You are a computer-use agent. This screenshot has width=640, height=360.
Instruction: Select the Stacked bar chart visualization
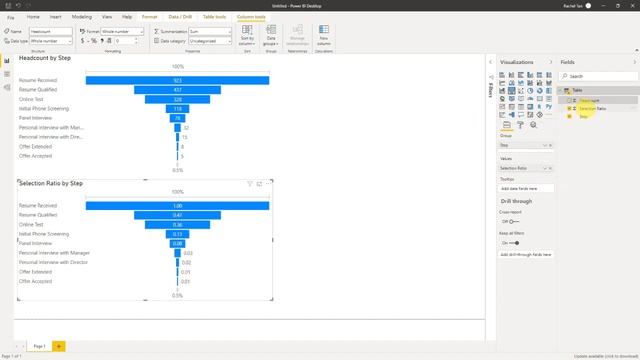pyautogui.click(x=502, y=75)
